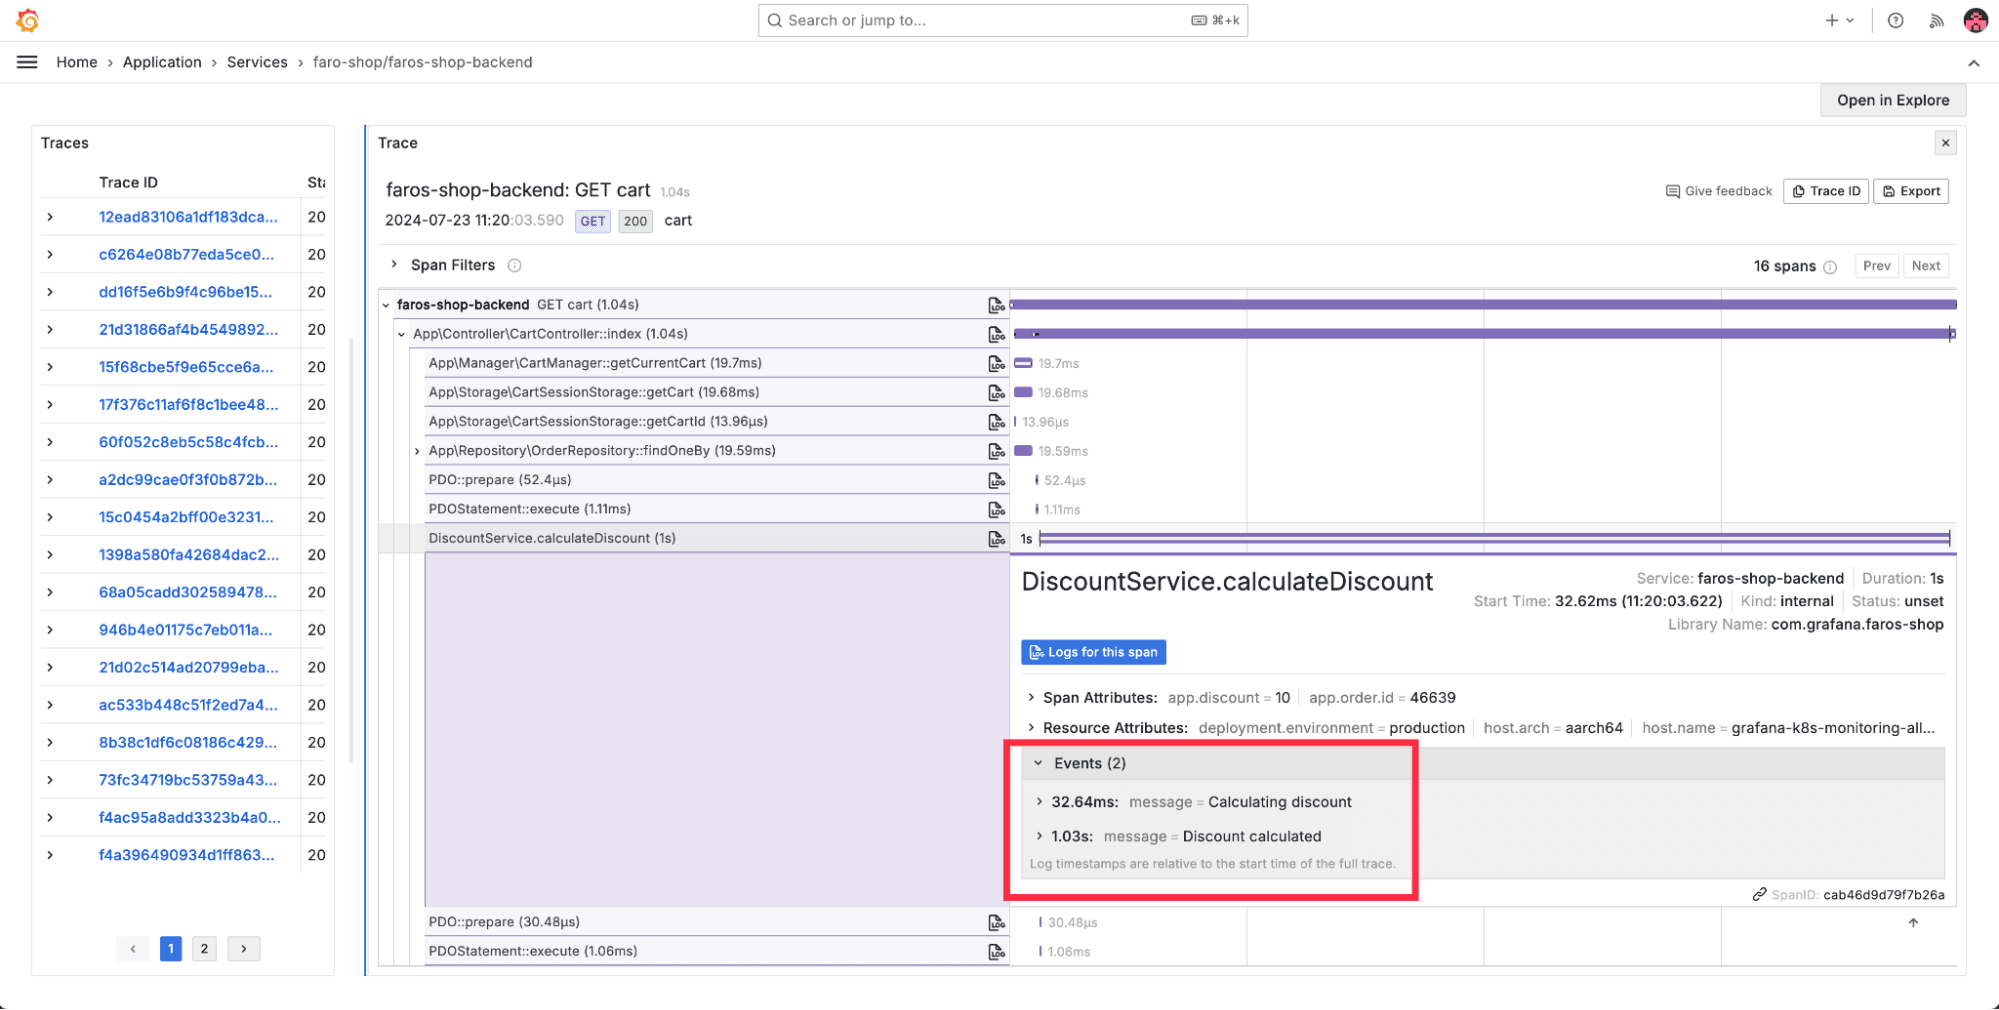Image resolution: width=1999 pixels, height=1010 pixels.
Task: Click Logs for this span button
Action: coord(1093,652)
